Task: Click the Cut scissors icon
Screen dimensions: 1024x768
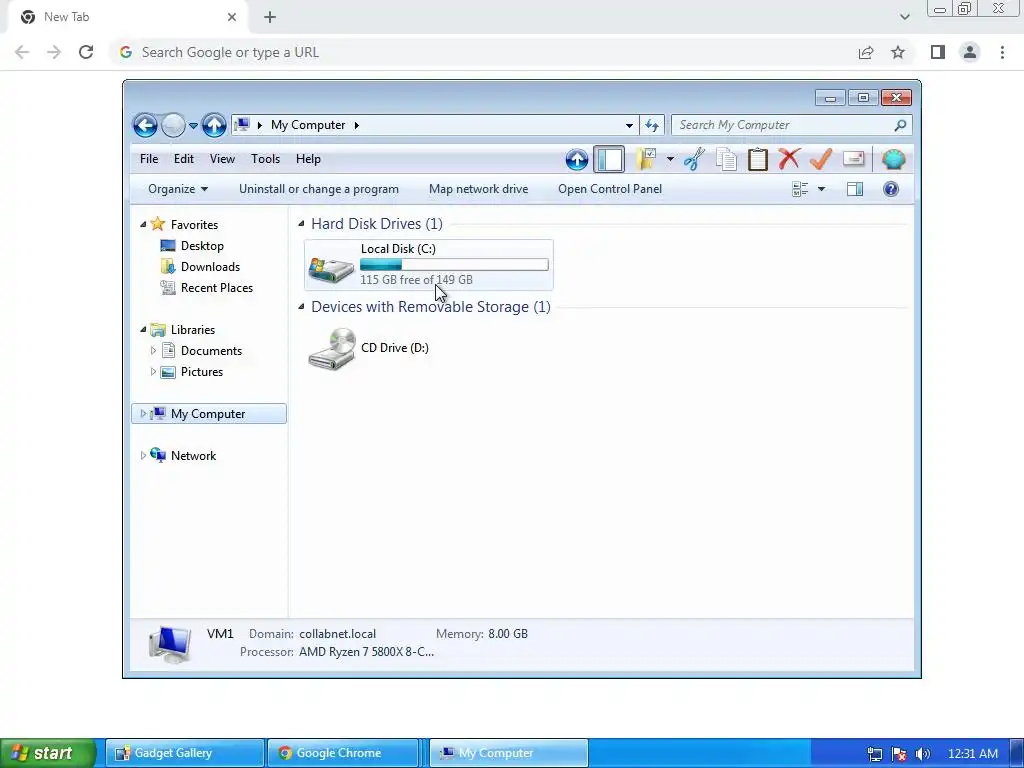Action: pos(694,159)
